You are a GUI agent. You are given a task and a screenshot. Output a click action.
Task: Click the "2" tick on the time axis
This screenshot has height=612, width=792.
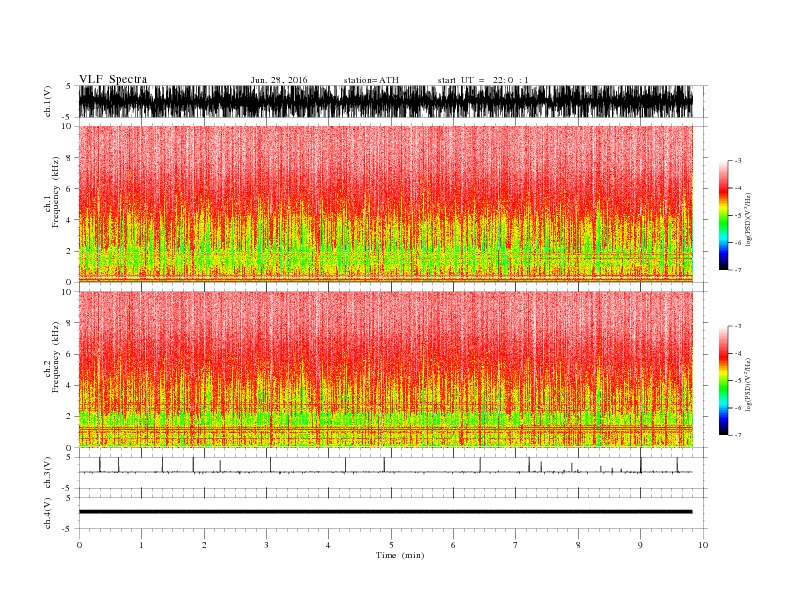(204, 545)
